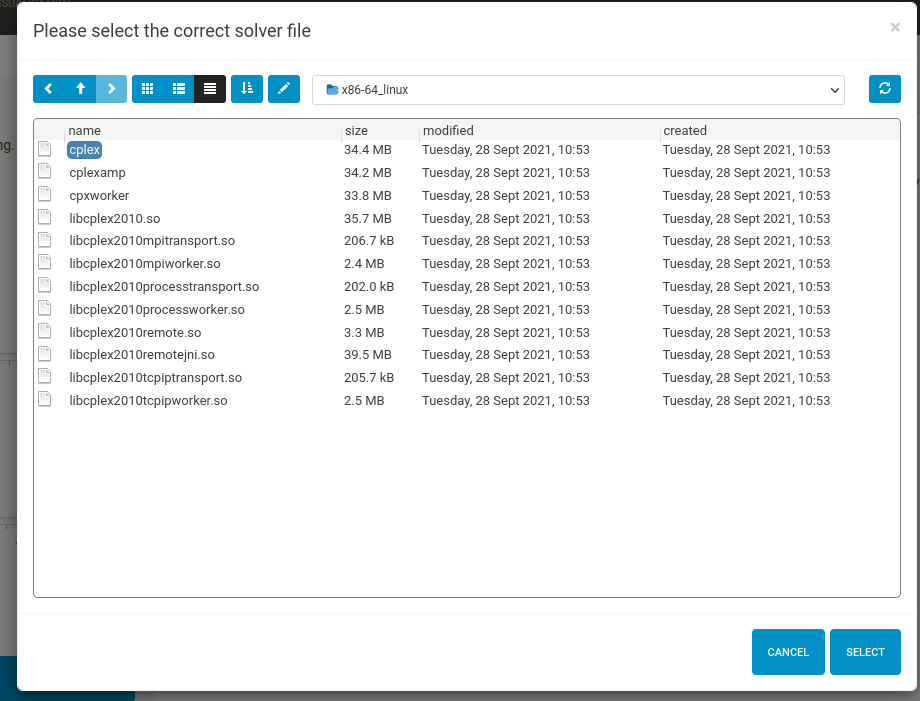Select the cplexamp file

click(x=97, y=172)
